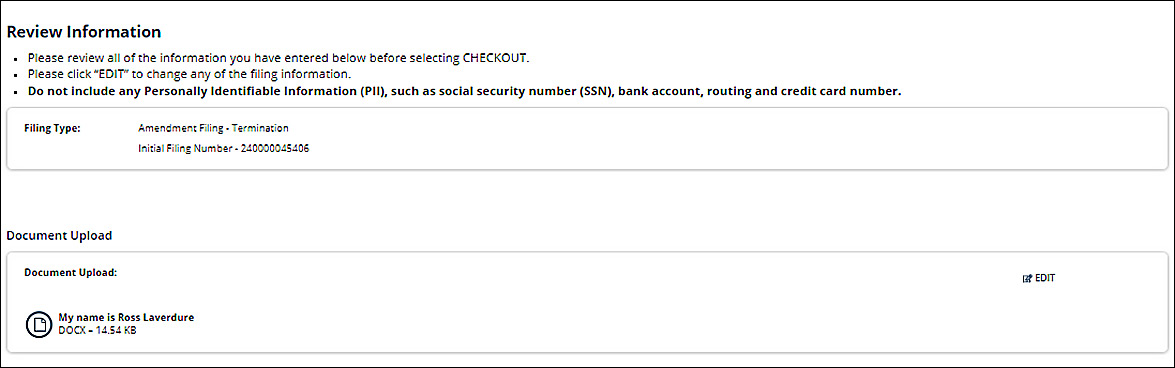Click the instruction mentioning "EDIT" to change filing
The image size is (1175, 368).
(190, 74)
